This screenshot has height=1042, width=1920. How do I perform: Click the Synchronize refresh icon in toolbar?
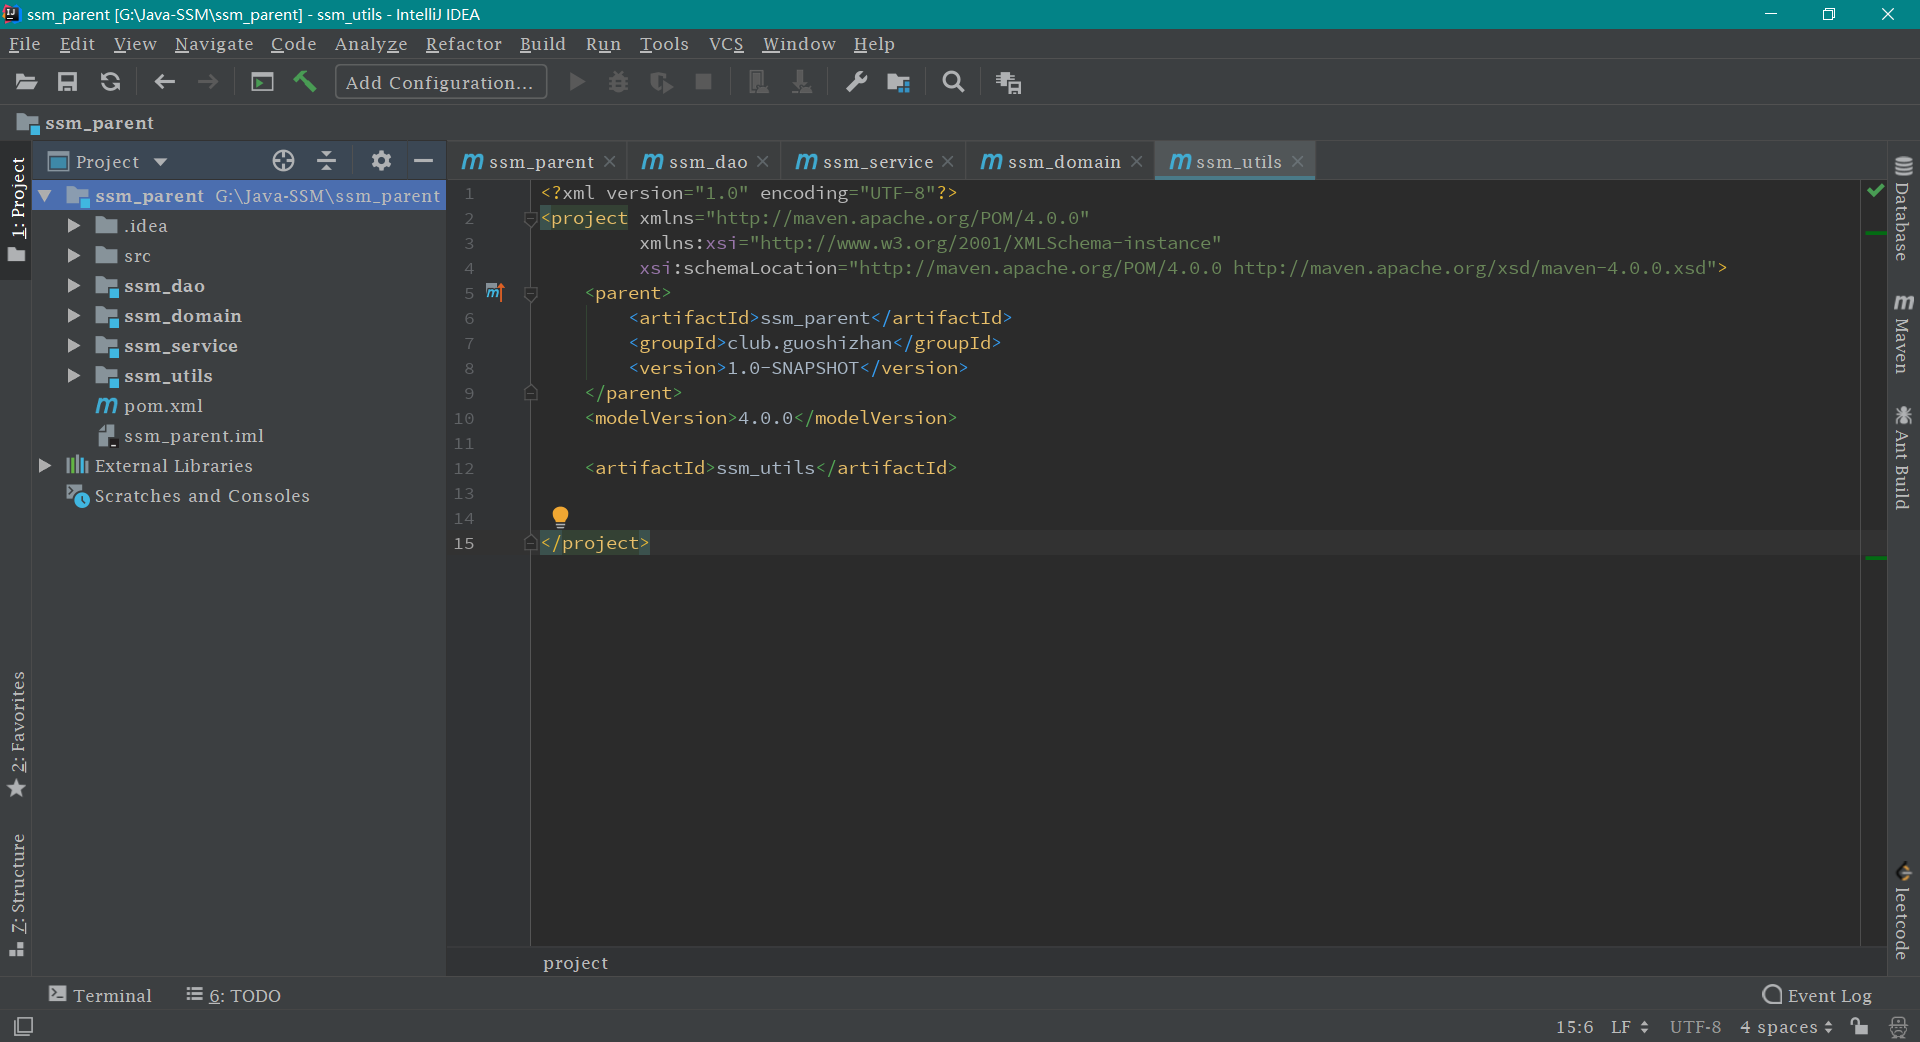pyautogui.click(x=110, y=82)
